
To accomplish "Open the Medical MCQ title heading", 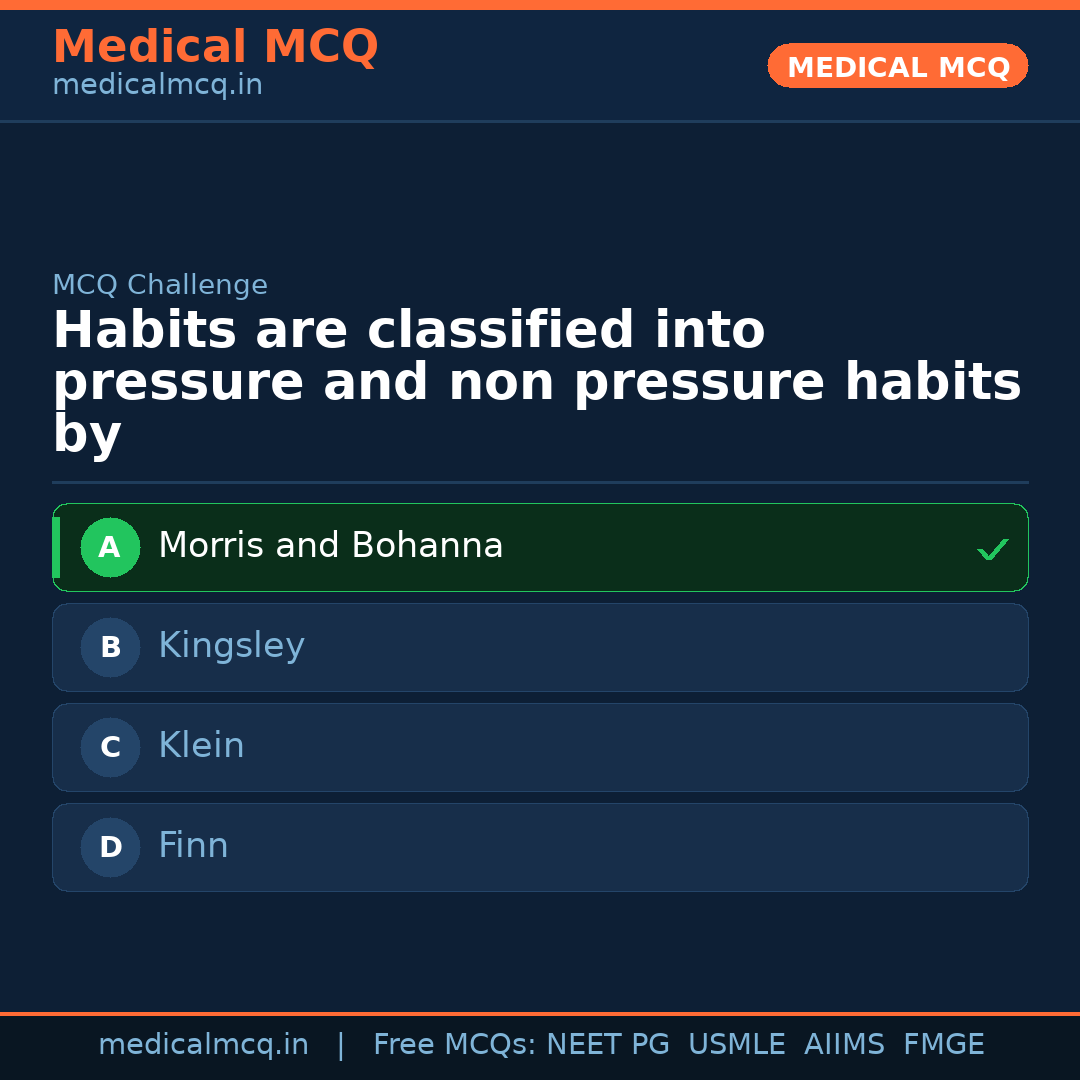I will [215, 47].
